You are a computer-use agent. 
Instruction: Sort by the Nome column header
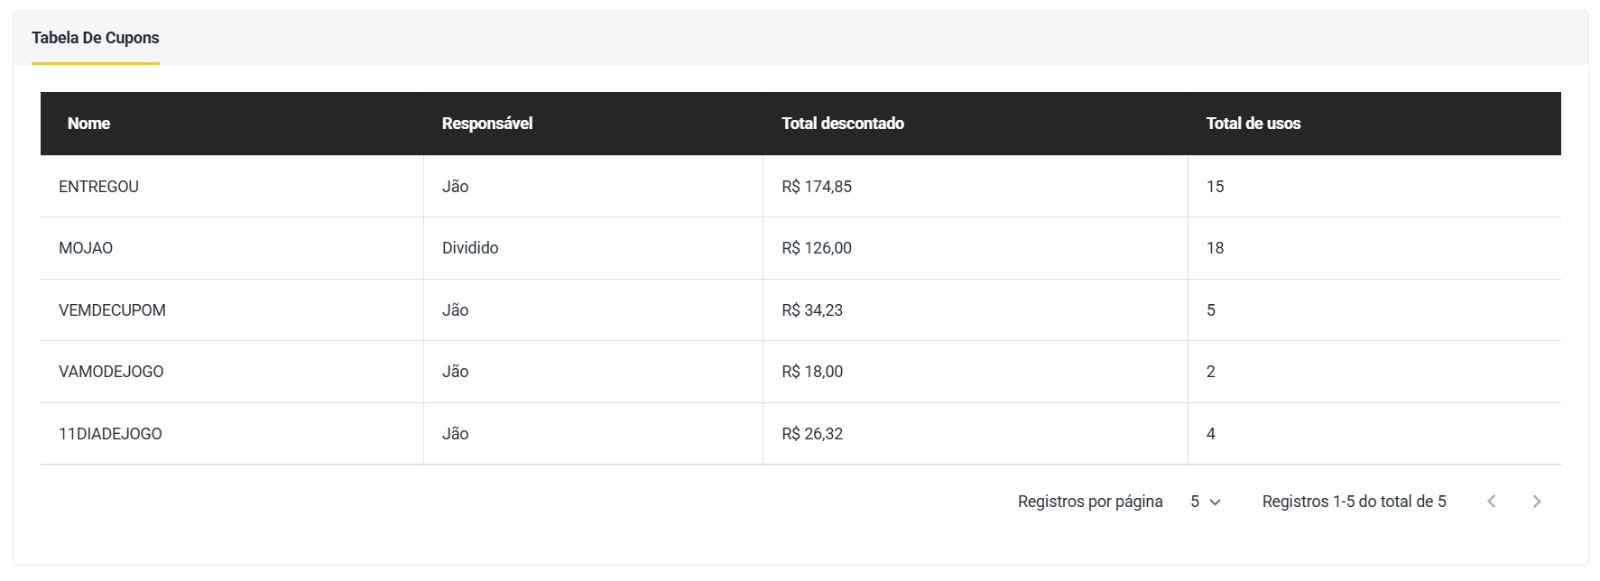[89, 124]
